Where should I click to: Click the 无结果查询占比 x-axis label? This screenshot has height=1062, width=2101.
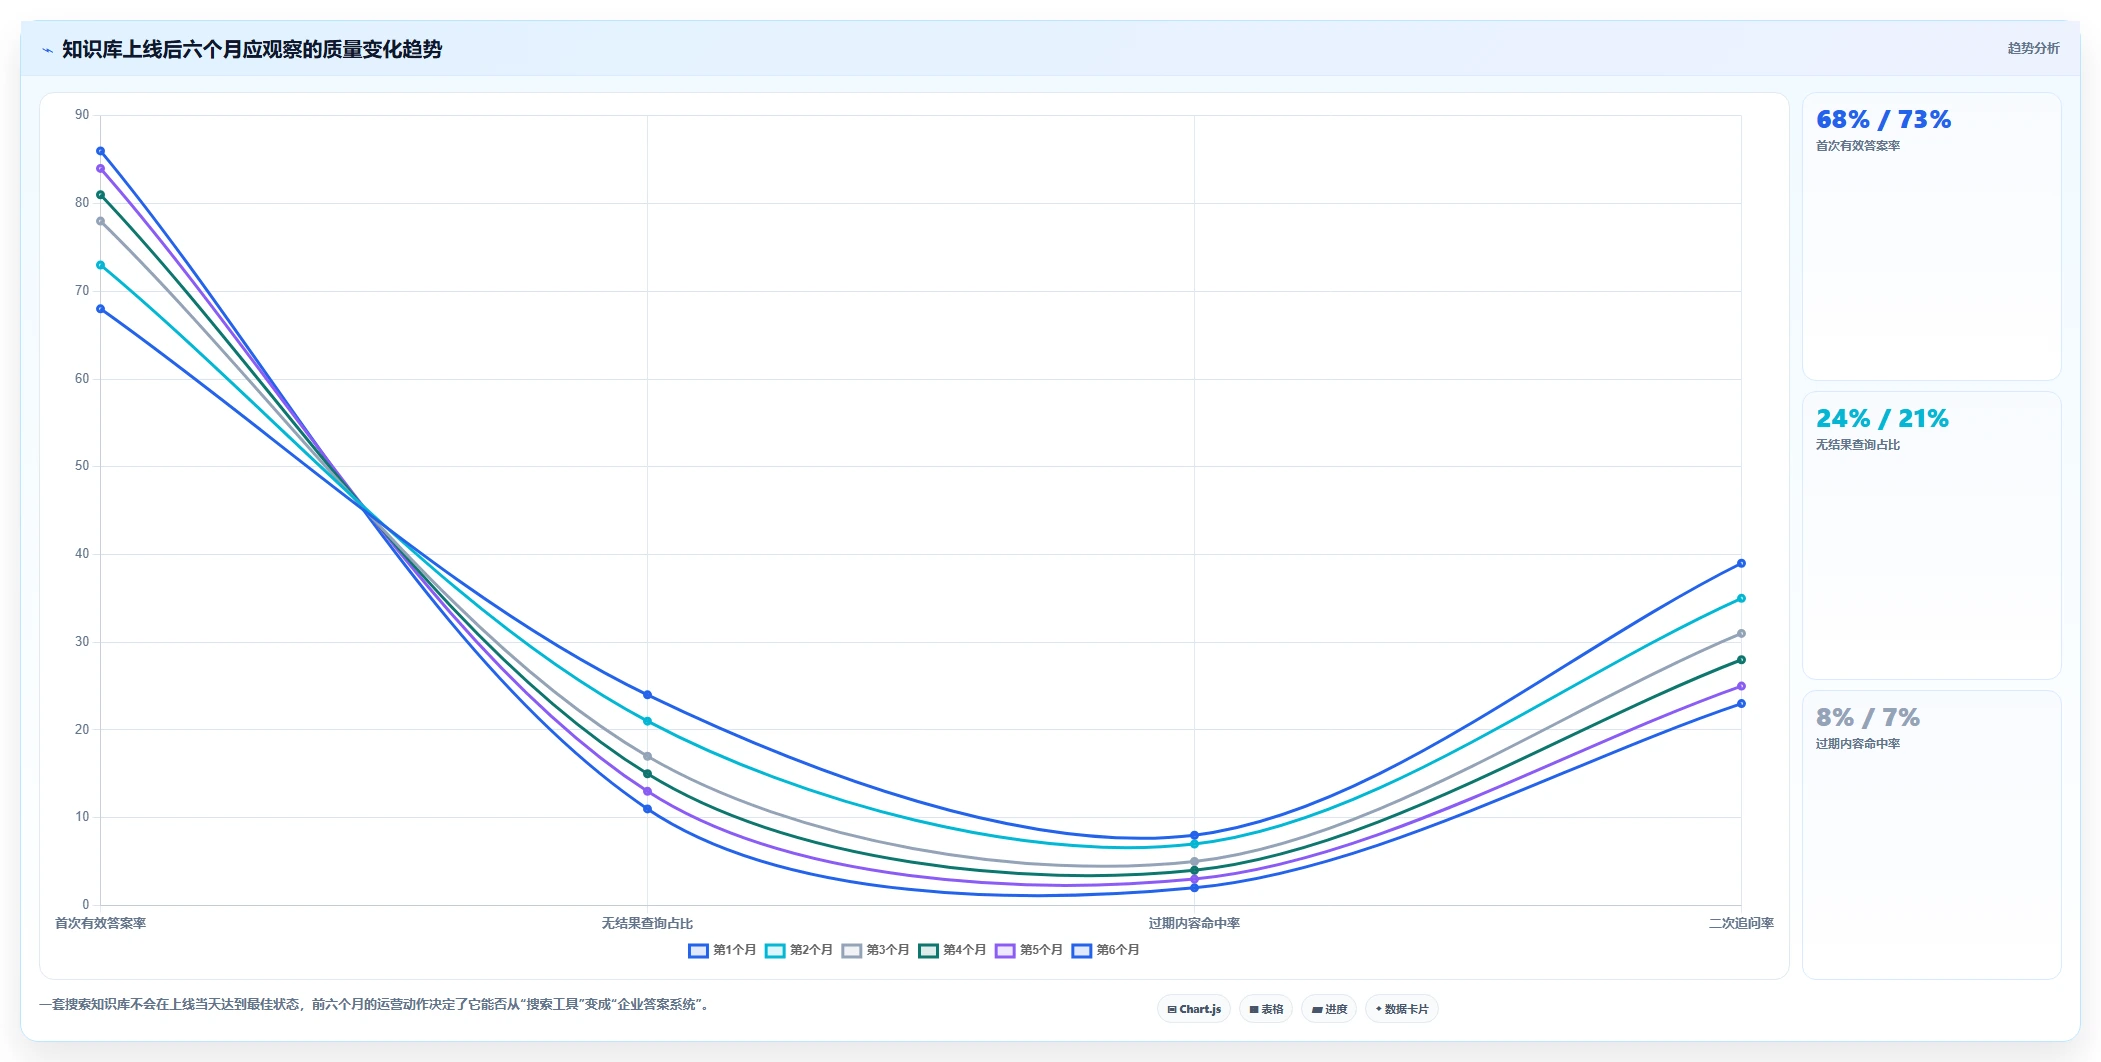647,923
